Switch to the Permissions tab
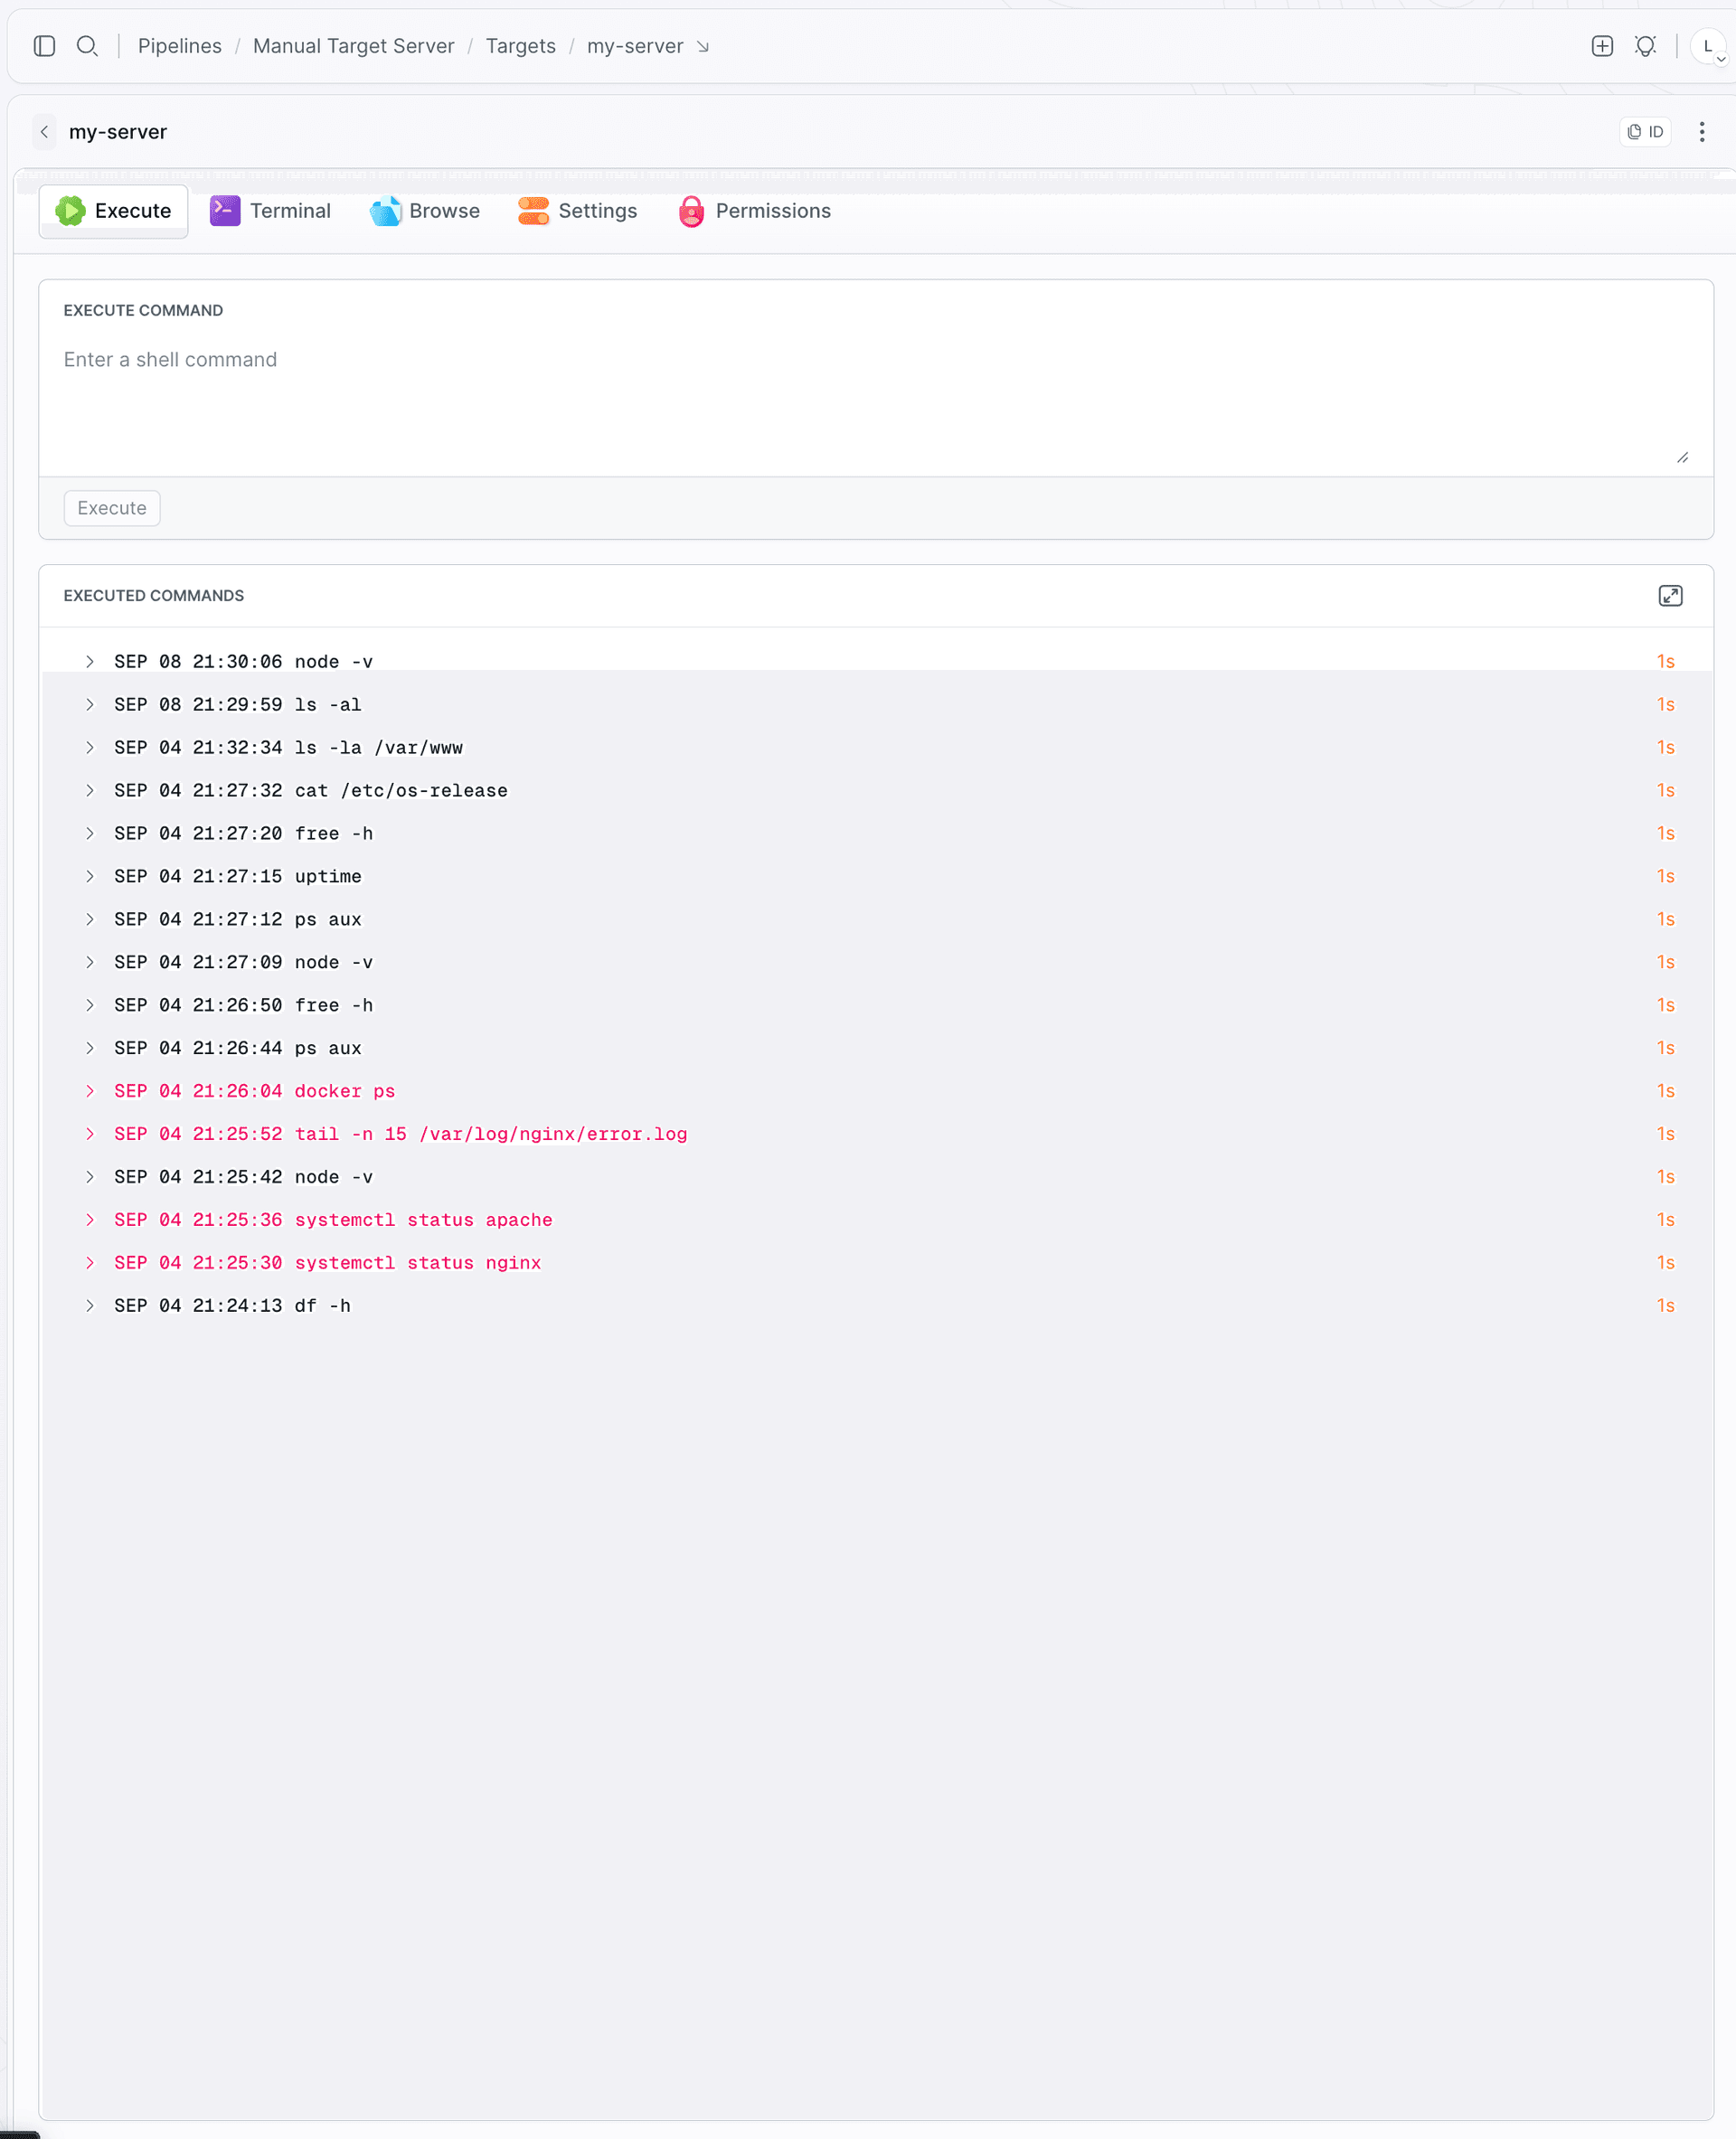This screenshot has height=2139, width=1736. (x=755, y=211)
